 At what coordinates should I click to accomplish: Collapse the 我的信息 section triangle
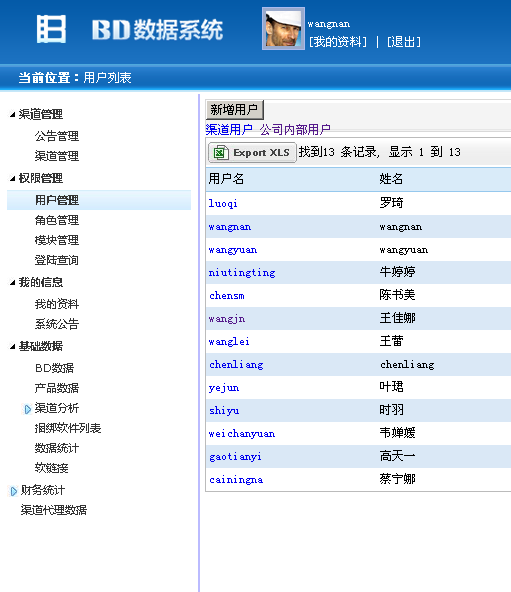(x=12, y=282)
